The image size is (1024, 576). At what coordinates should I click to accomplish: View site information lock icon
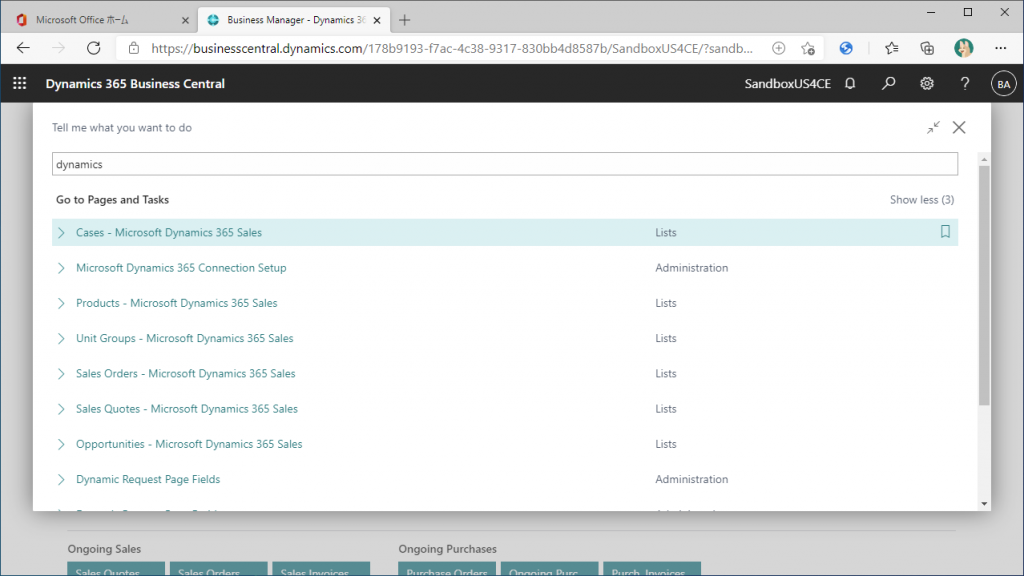pos(134,48)
